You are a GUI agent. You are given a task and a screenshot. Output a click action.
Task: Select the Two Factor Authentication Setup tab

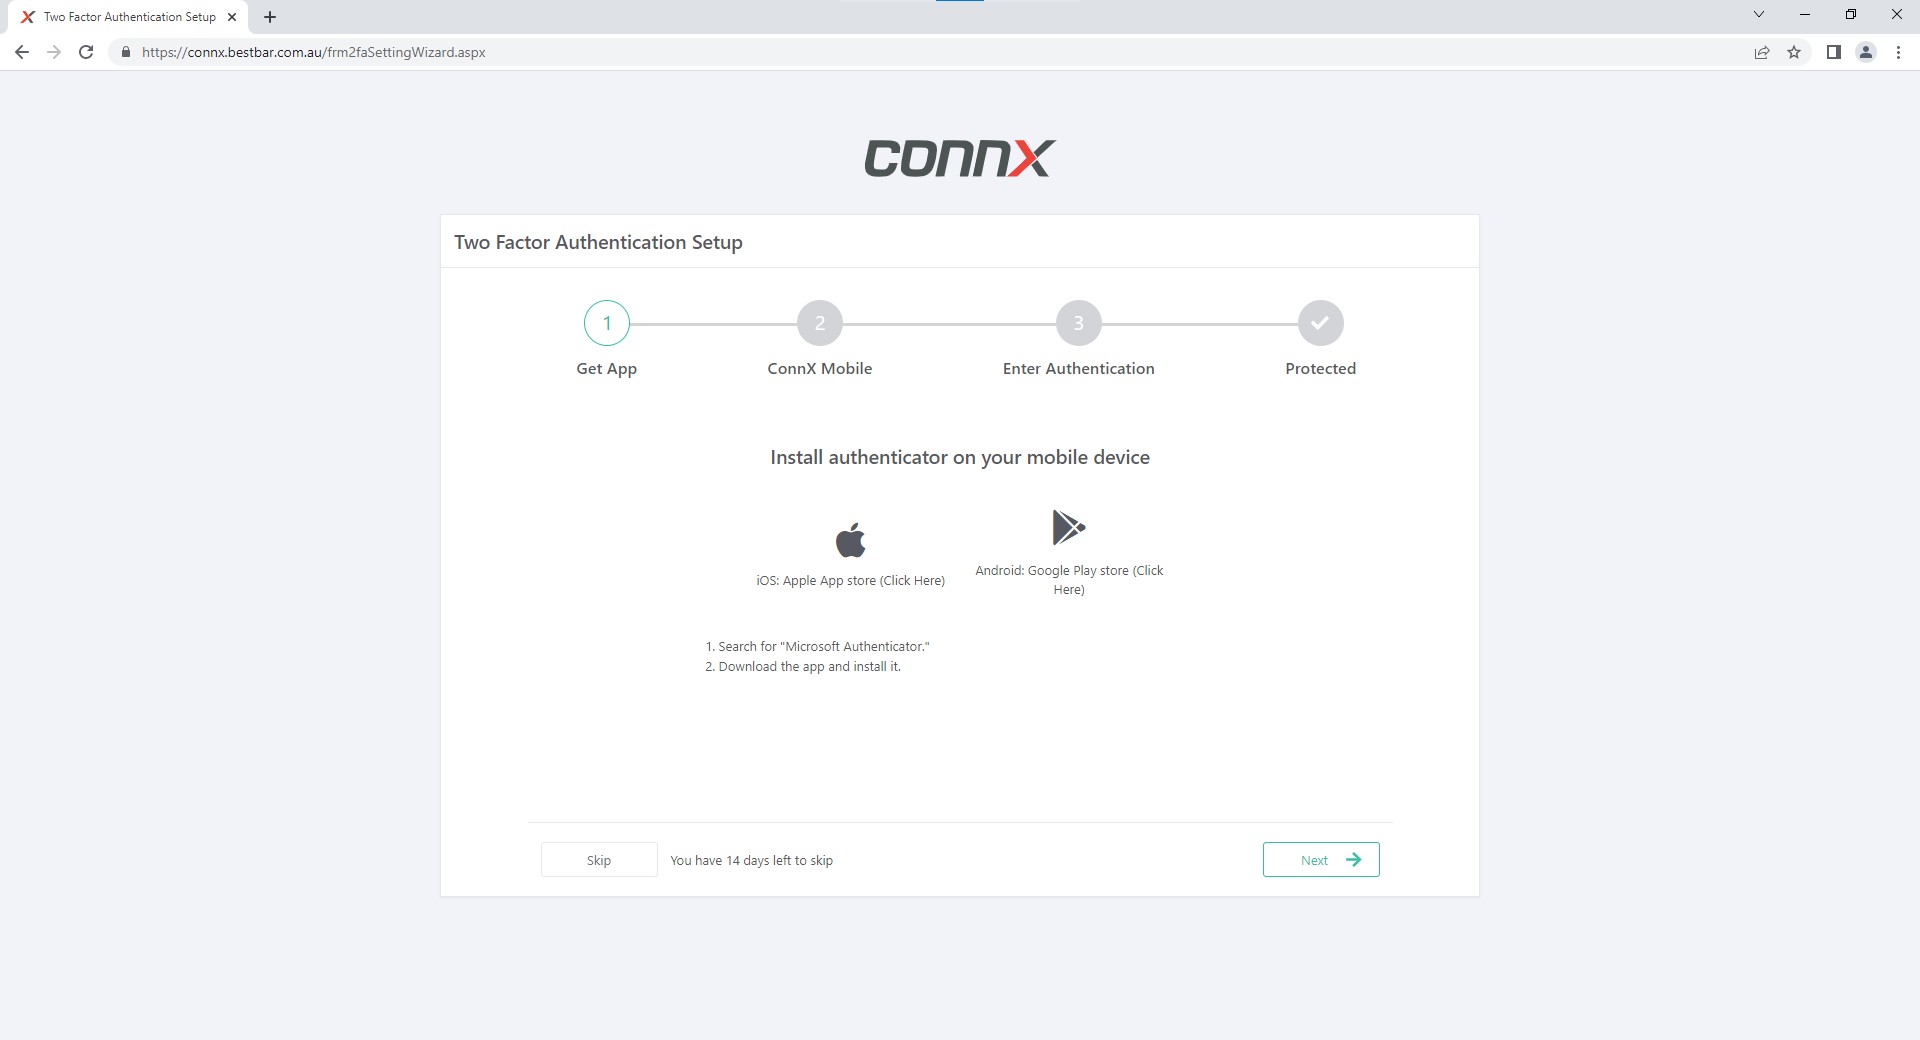130,17
